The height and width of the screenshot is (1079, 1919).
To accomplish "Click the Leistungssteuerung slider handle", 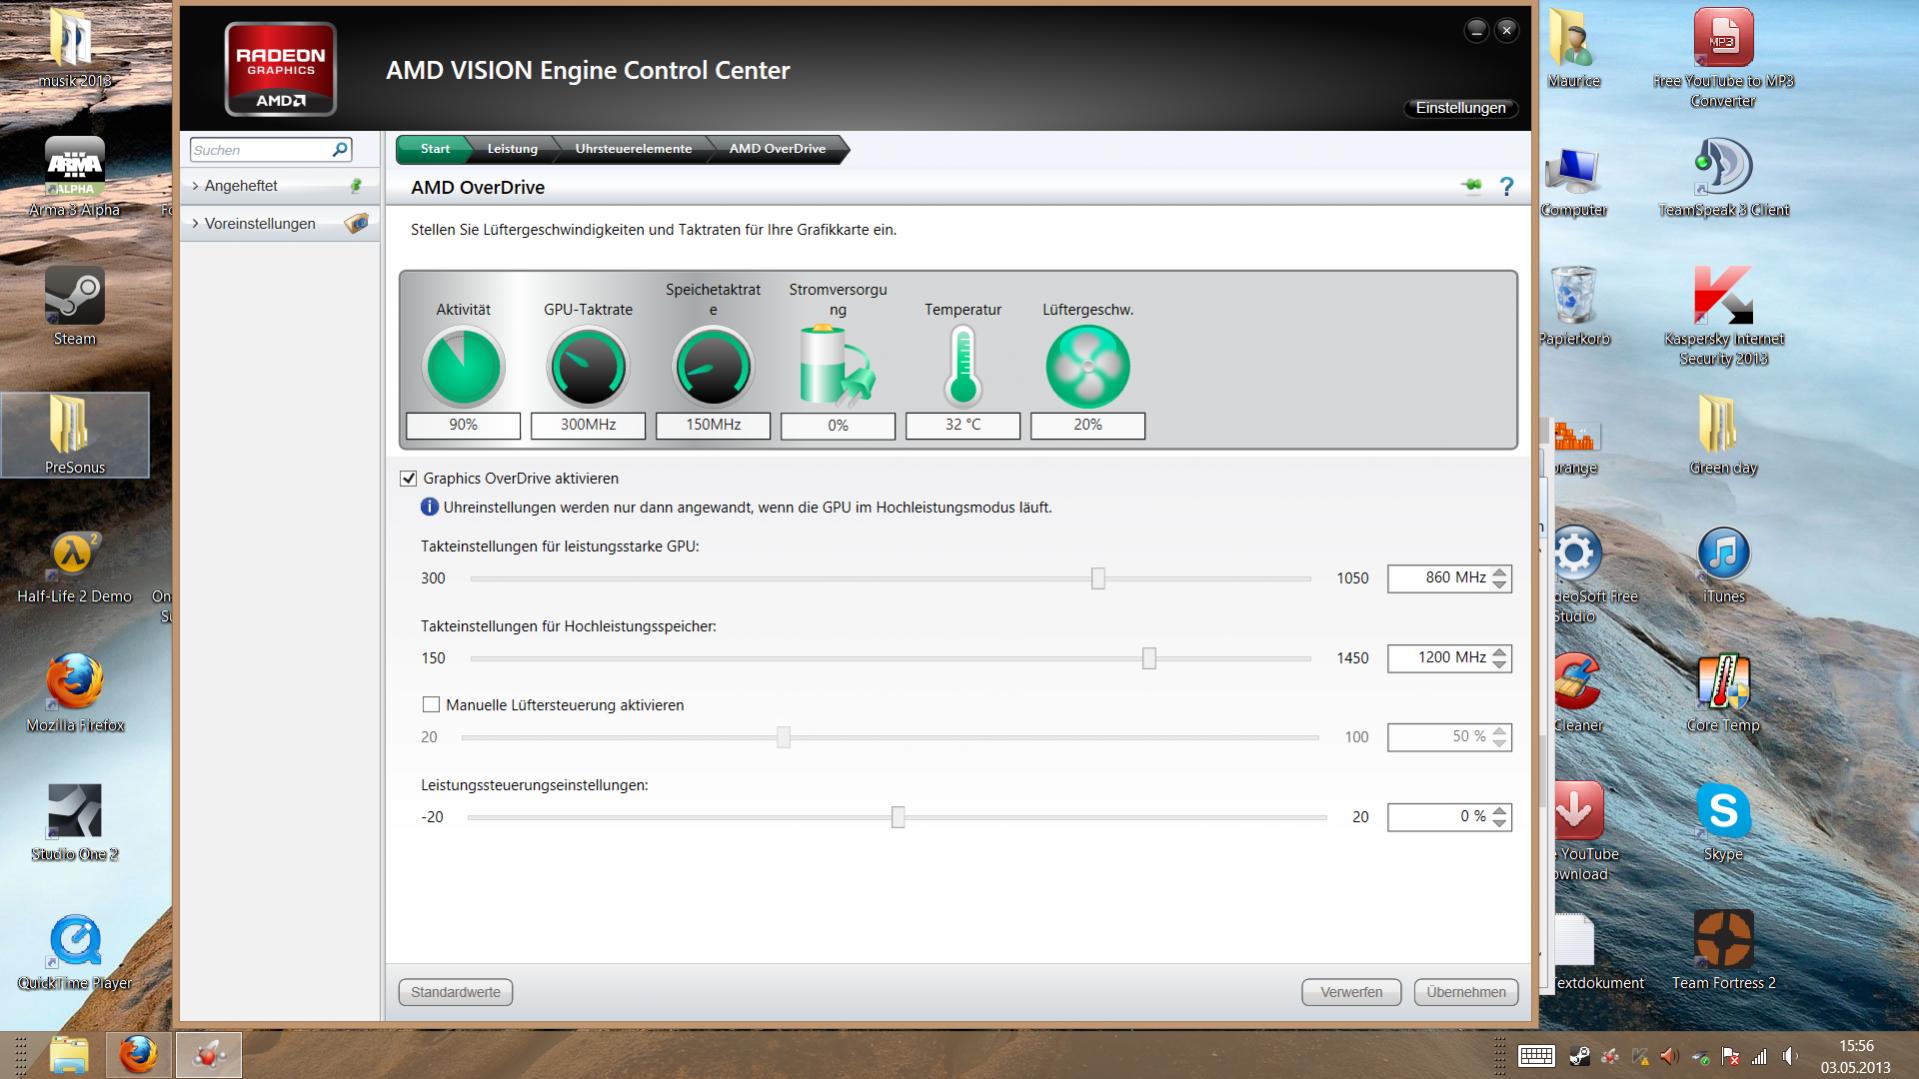I will point(898,817).
